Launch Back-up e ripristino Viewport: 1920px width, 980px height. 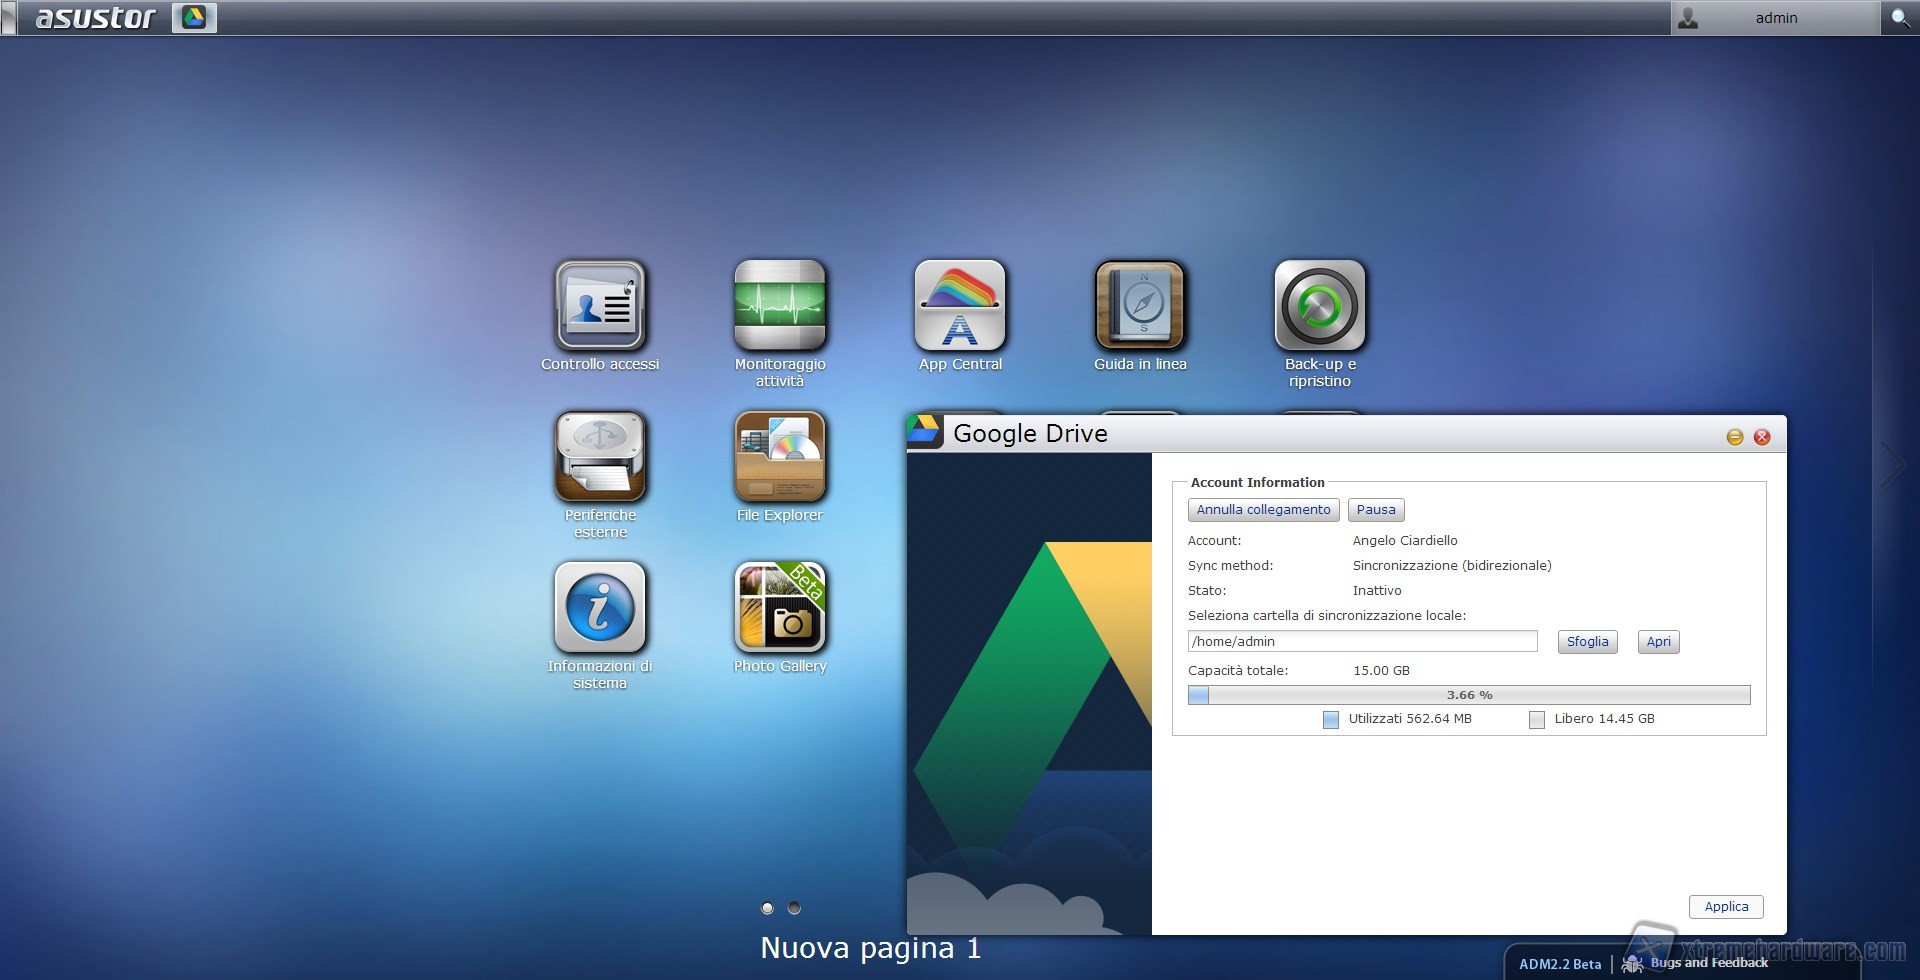(1320, 306)
